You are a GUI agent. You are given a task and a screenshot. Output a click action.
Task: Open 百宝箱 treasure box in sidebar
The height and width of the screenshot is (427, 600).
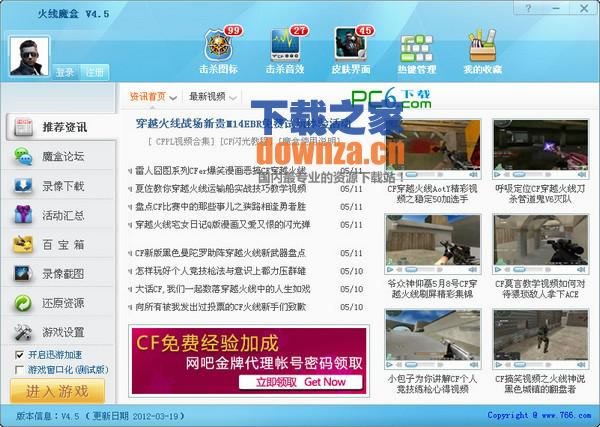click(x=61, y=244)
